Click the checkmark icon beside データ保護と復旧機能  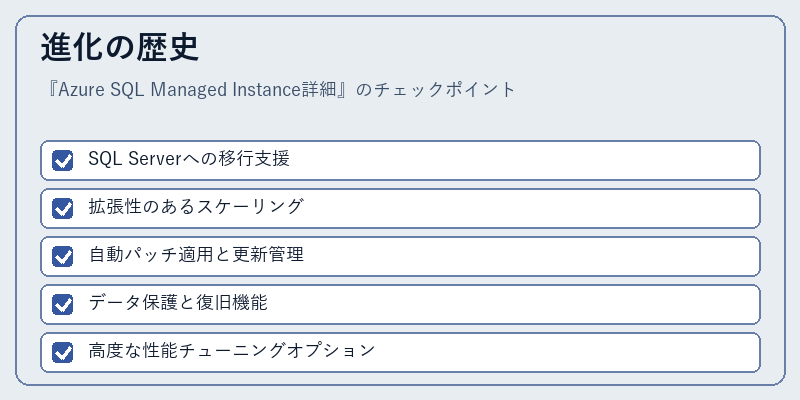pyautogui.click(x=62, y=304)
